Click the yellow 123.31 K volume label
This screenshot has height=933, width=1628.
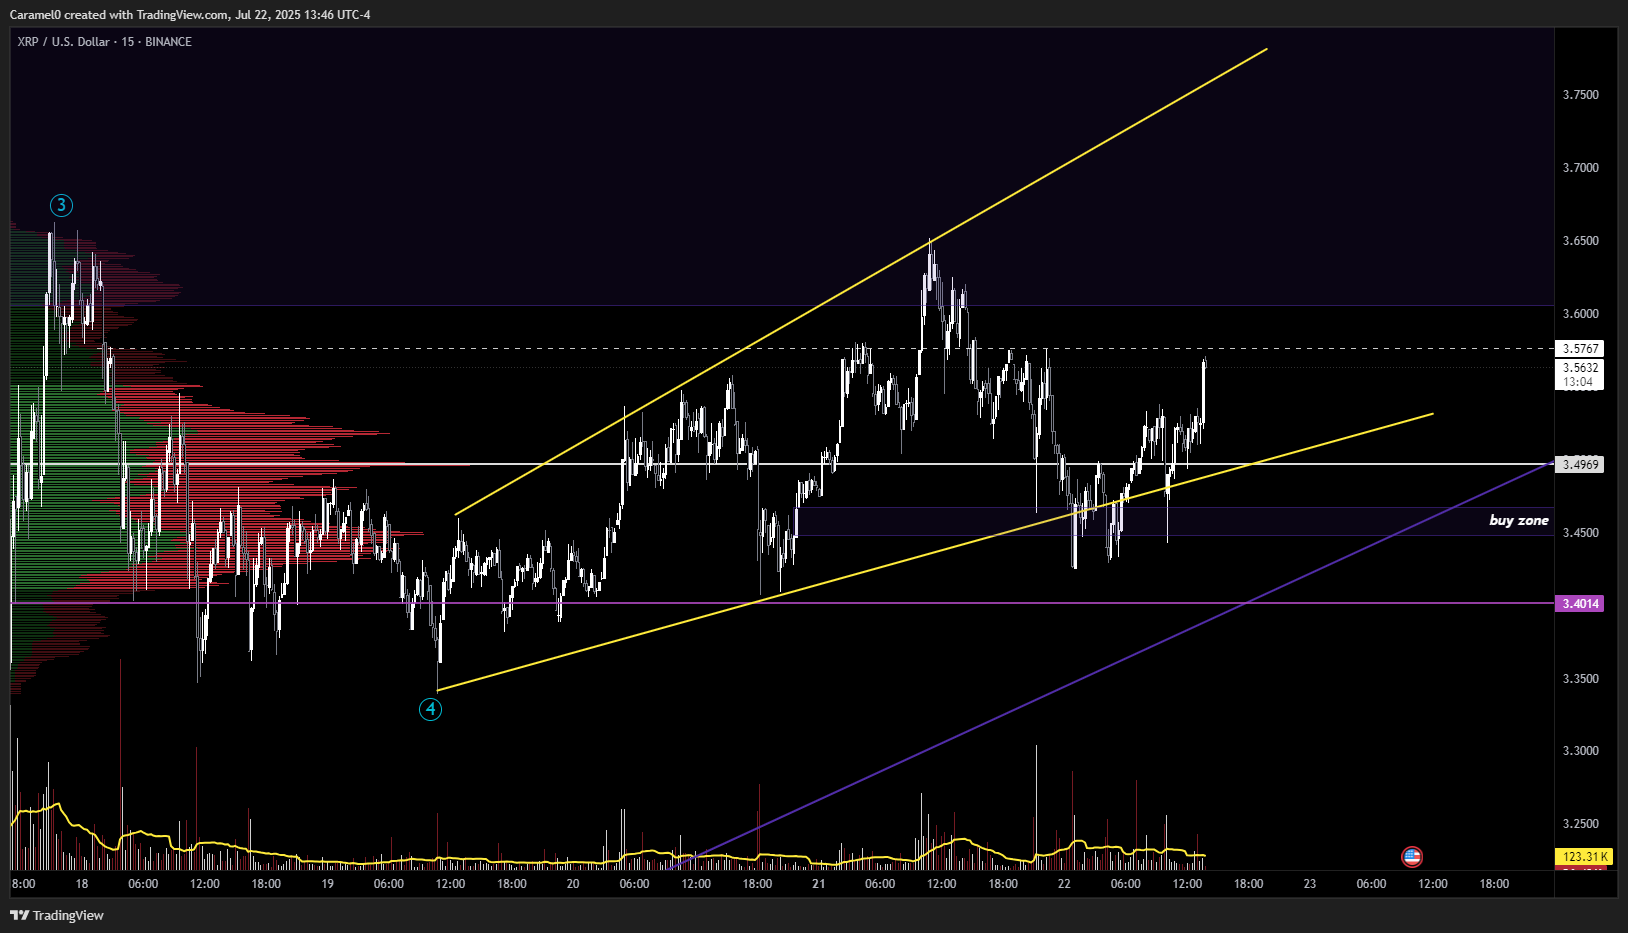pos(1584,856)
